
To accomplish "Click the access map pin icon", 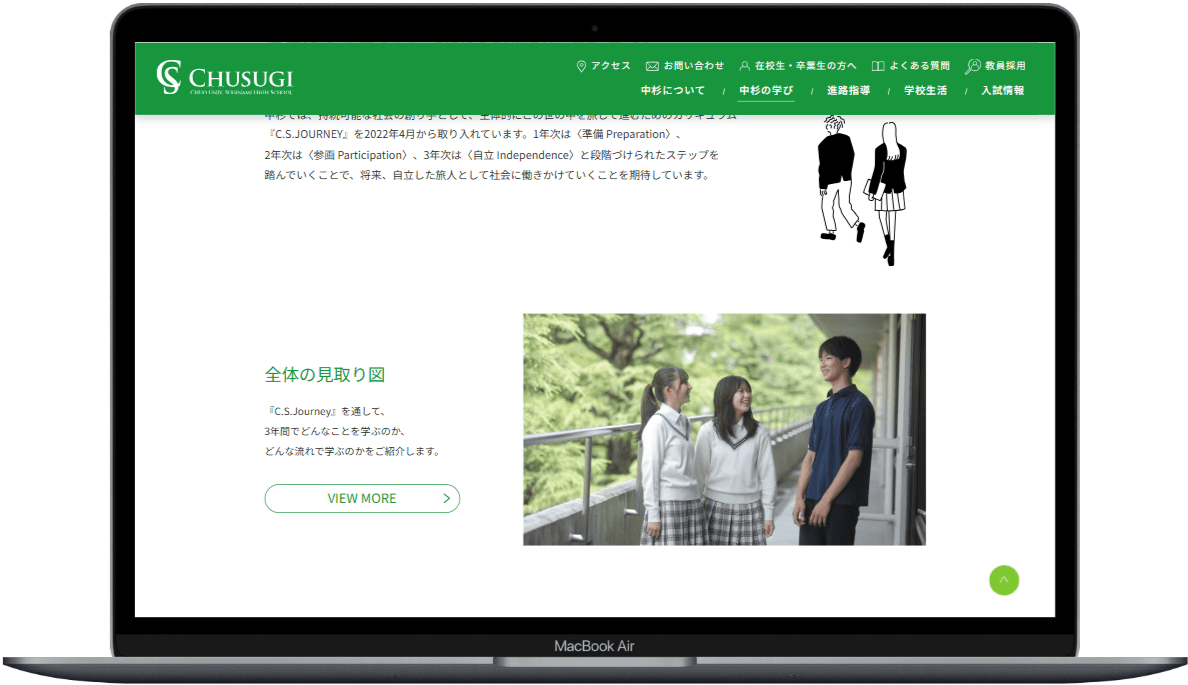I will point(581,66).
